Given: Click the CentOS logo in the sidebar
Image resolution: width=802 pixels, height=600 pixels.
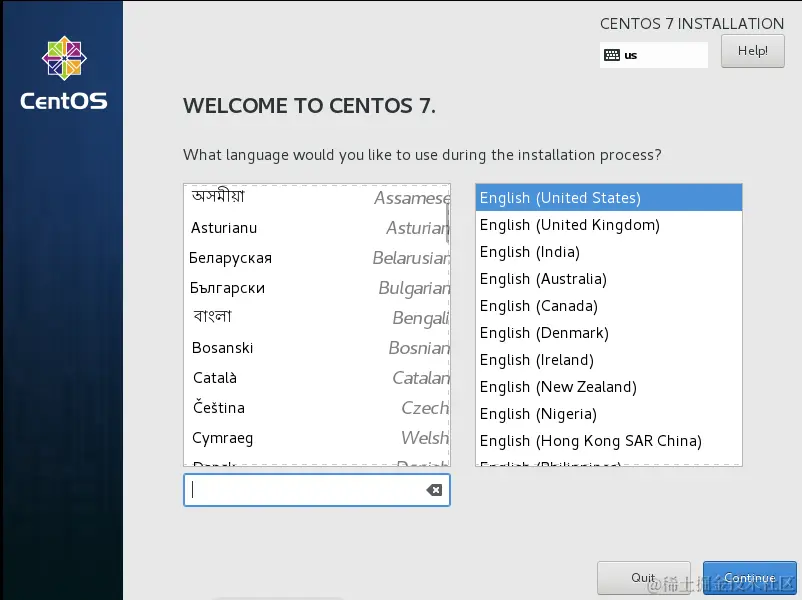Looking at the screenshot, I should coord(64,73).
